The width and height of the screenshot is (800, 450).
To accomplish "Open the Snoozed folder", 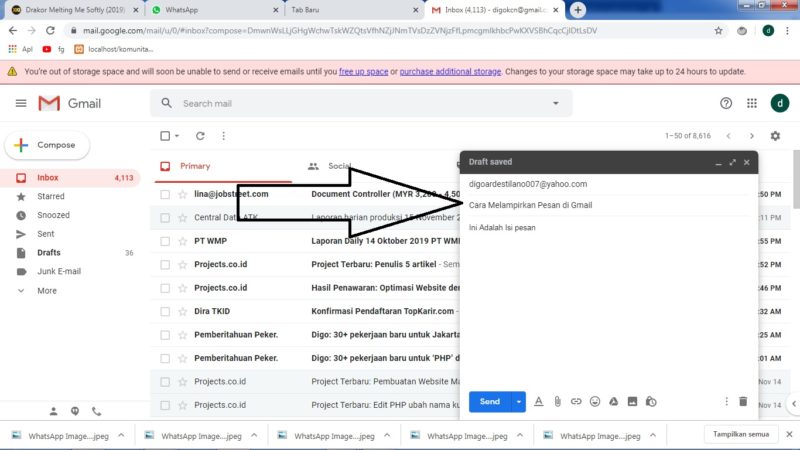I will click(53, 215).
